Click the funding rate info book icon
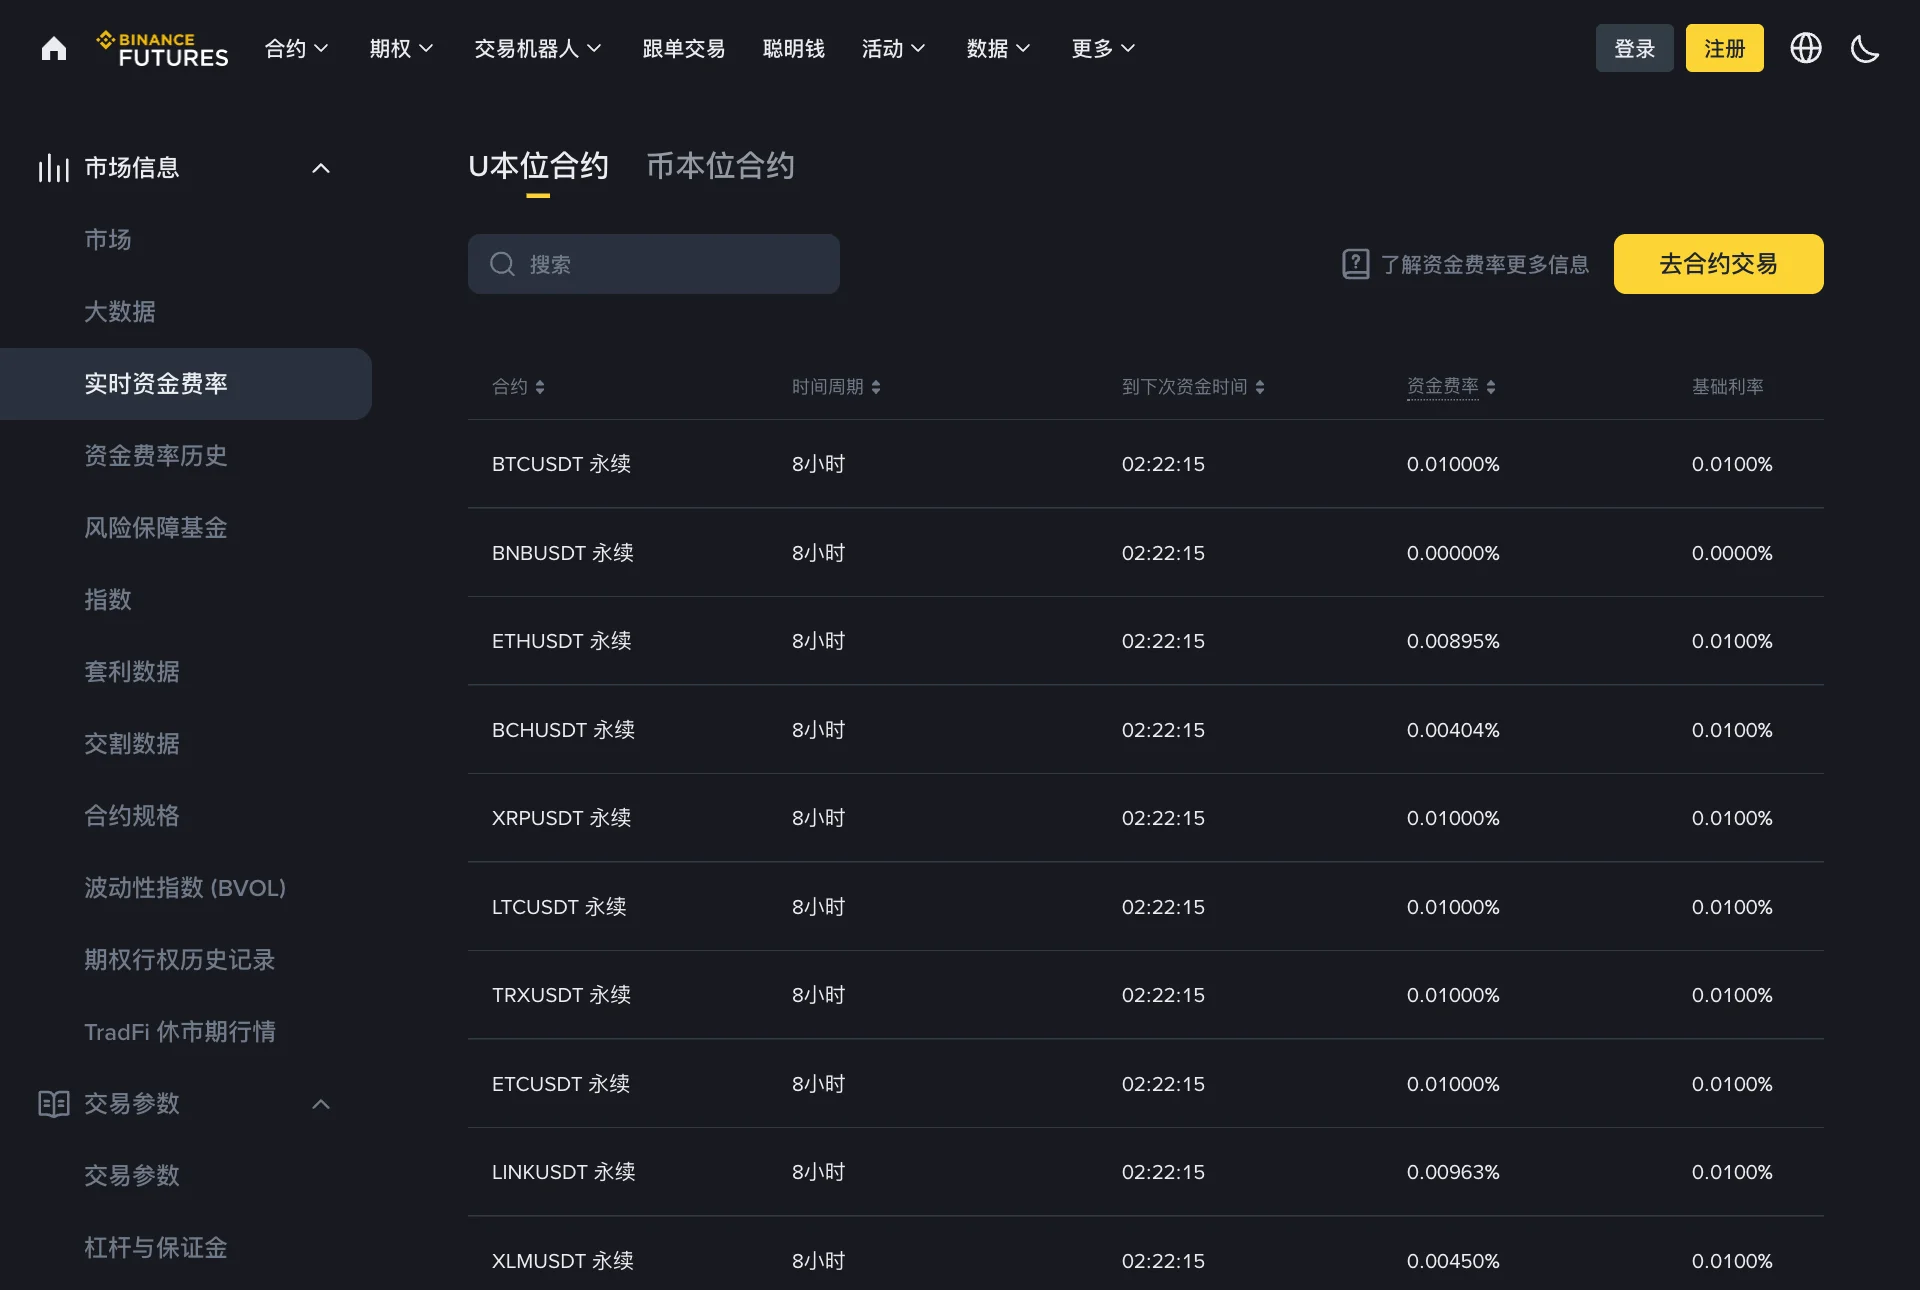1920x1290 pixels. tap(1355, 264)
